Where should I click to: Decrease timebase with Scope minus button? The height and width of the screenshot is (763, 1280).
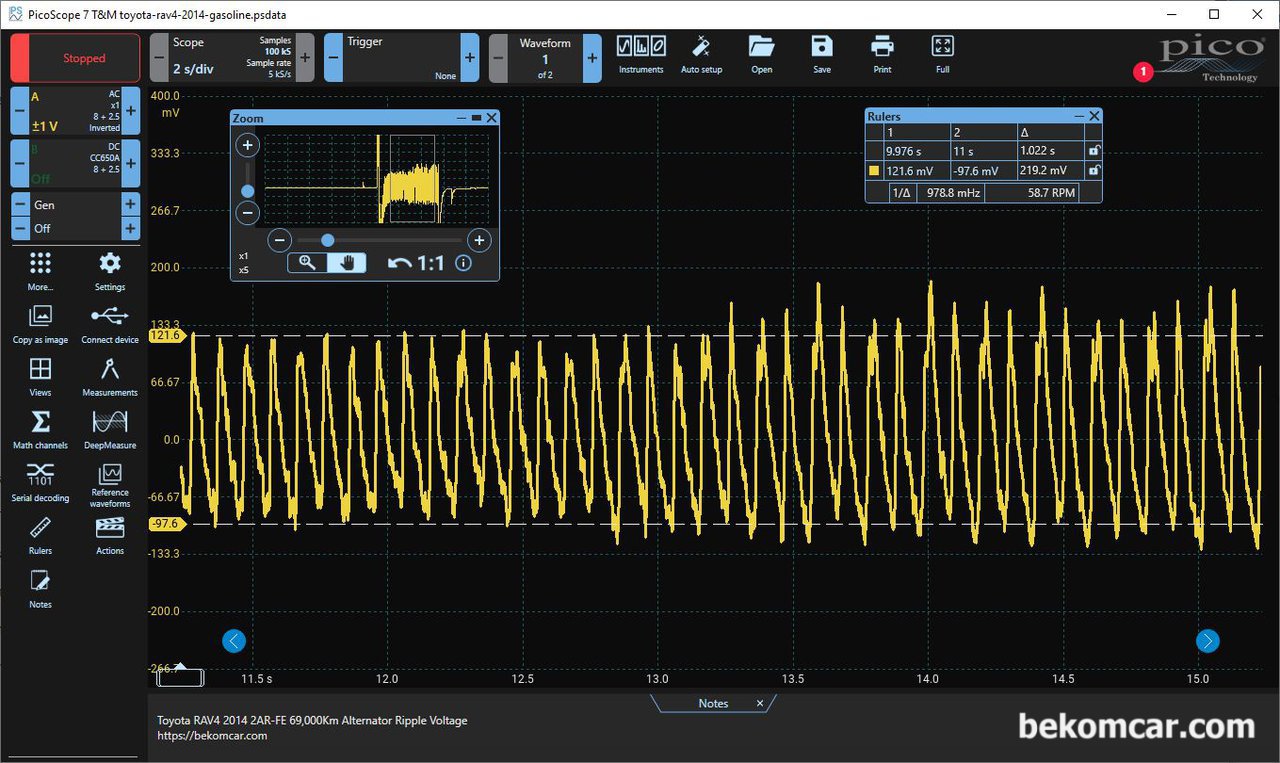[159, 58]
